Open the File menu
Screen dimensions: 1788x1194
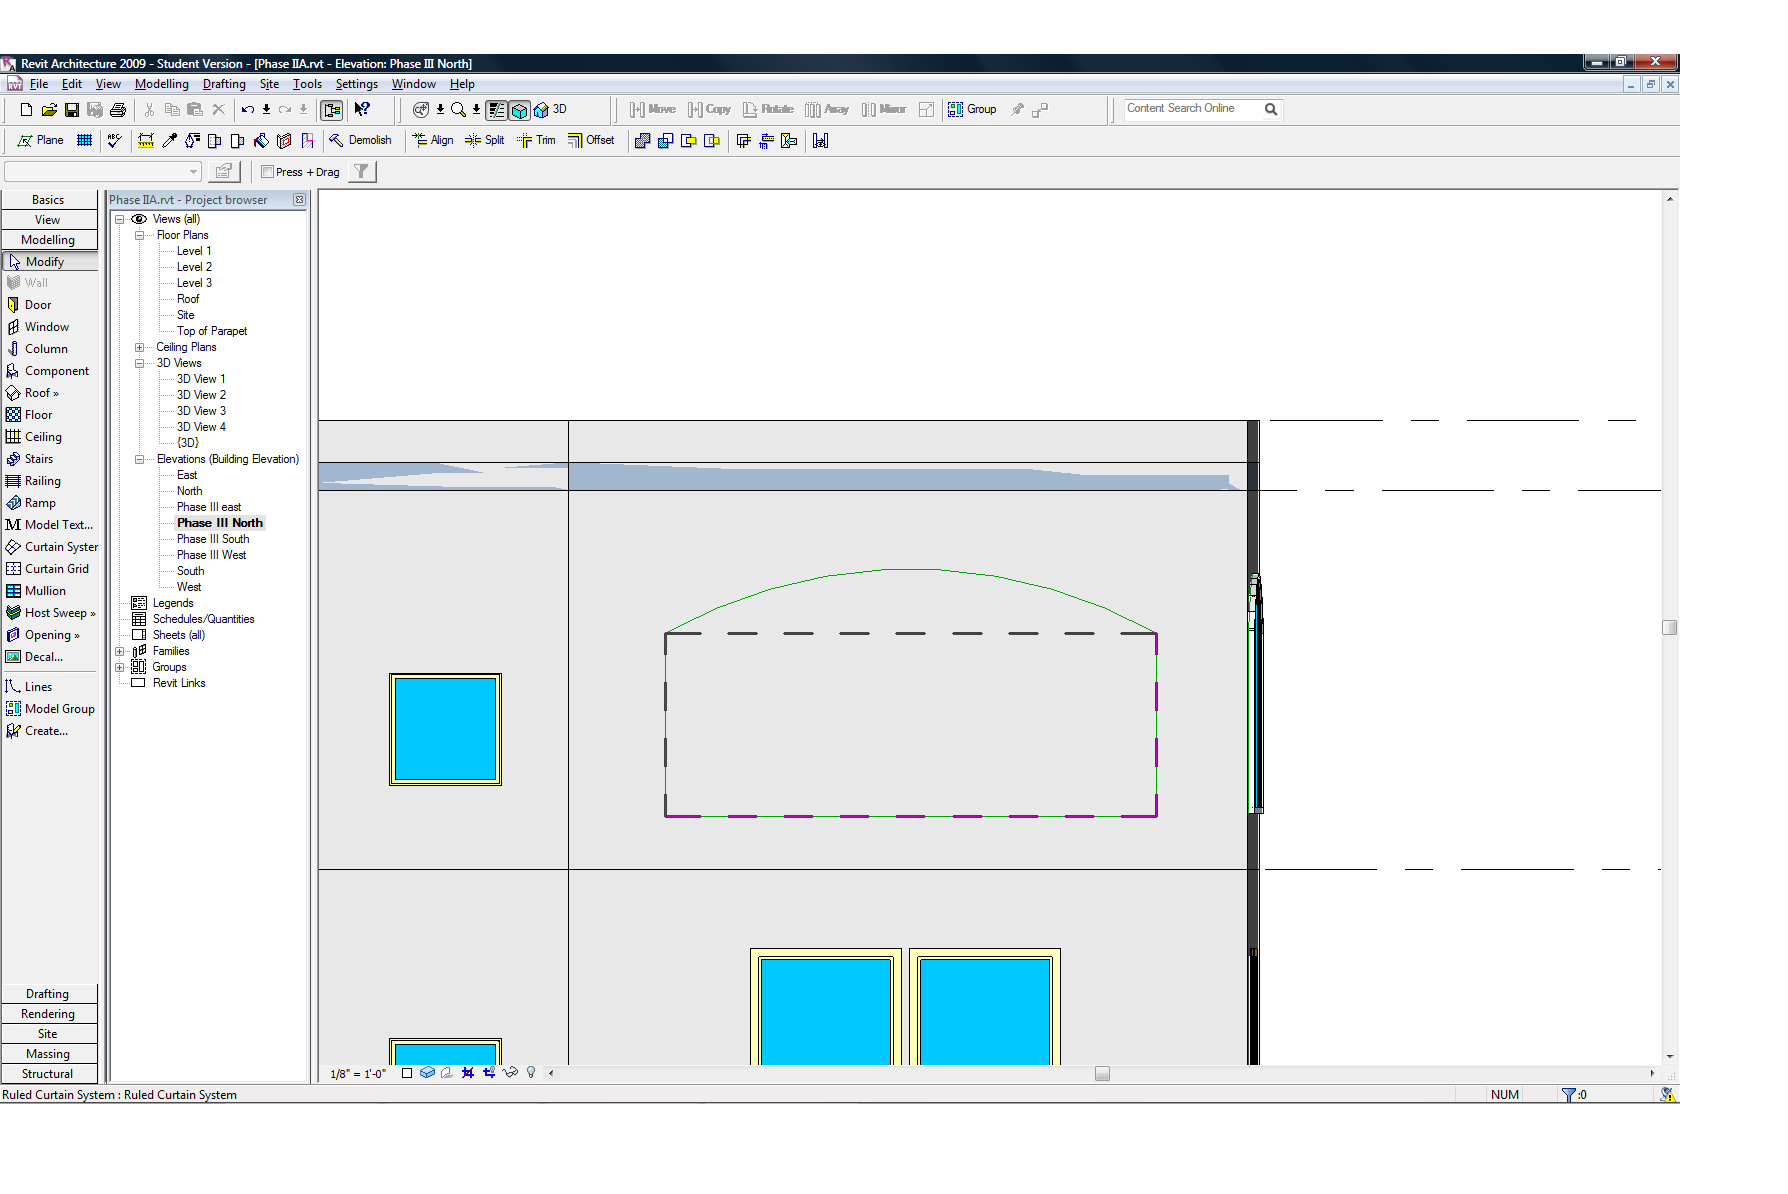pyautogui.click(x=39, y=84)
